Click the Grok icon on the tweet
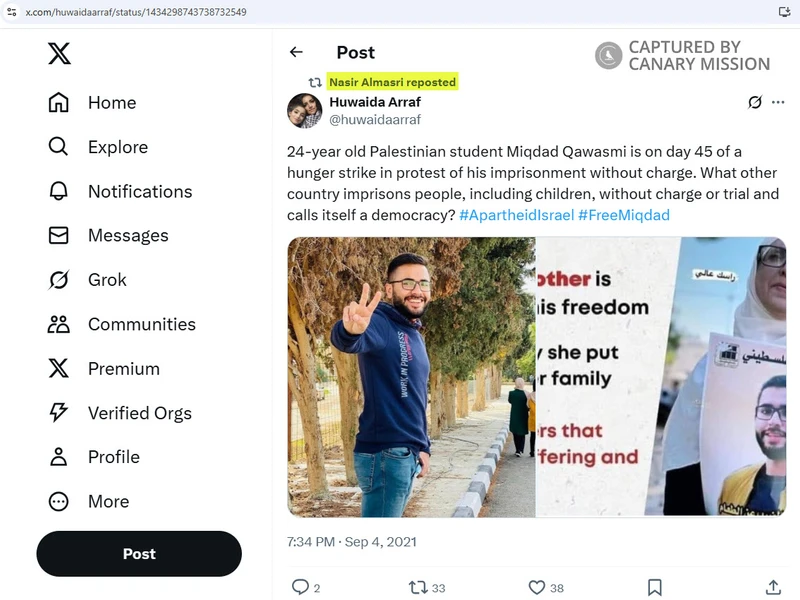Screen dimensions: 800x600 tap(755, 102)
